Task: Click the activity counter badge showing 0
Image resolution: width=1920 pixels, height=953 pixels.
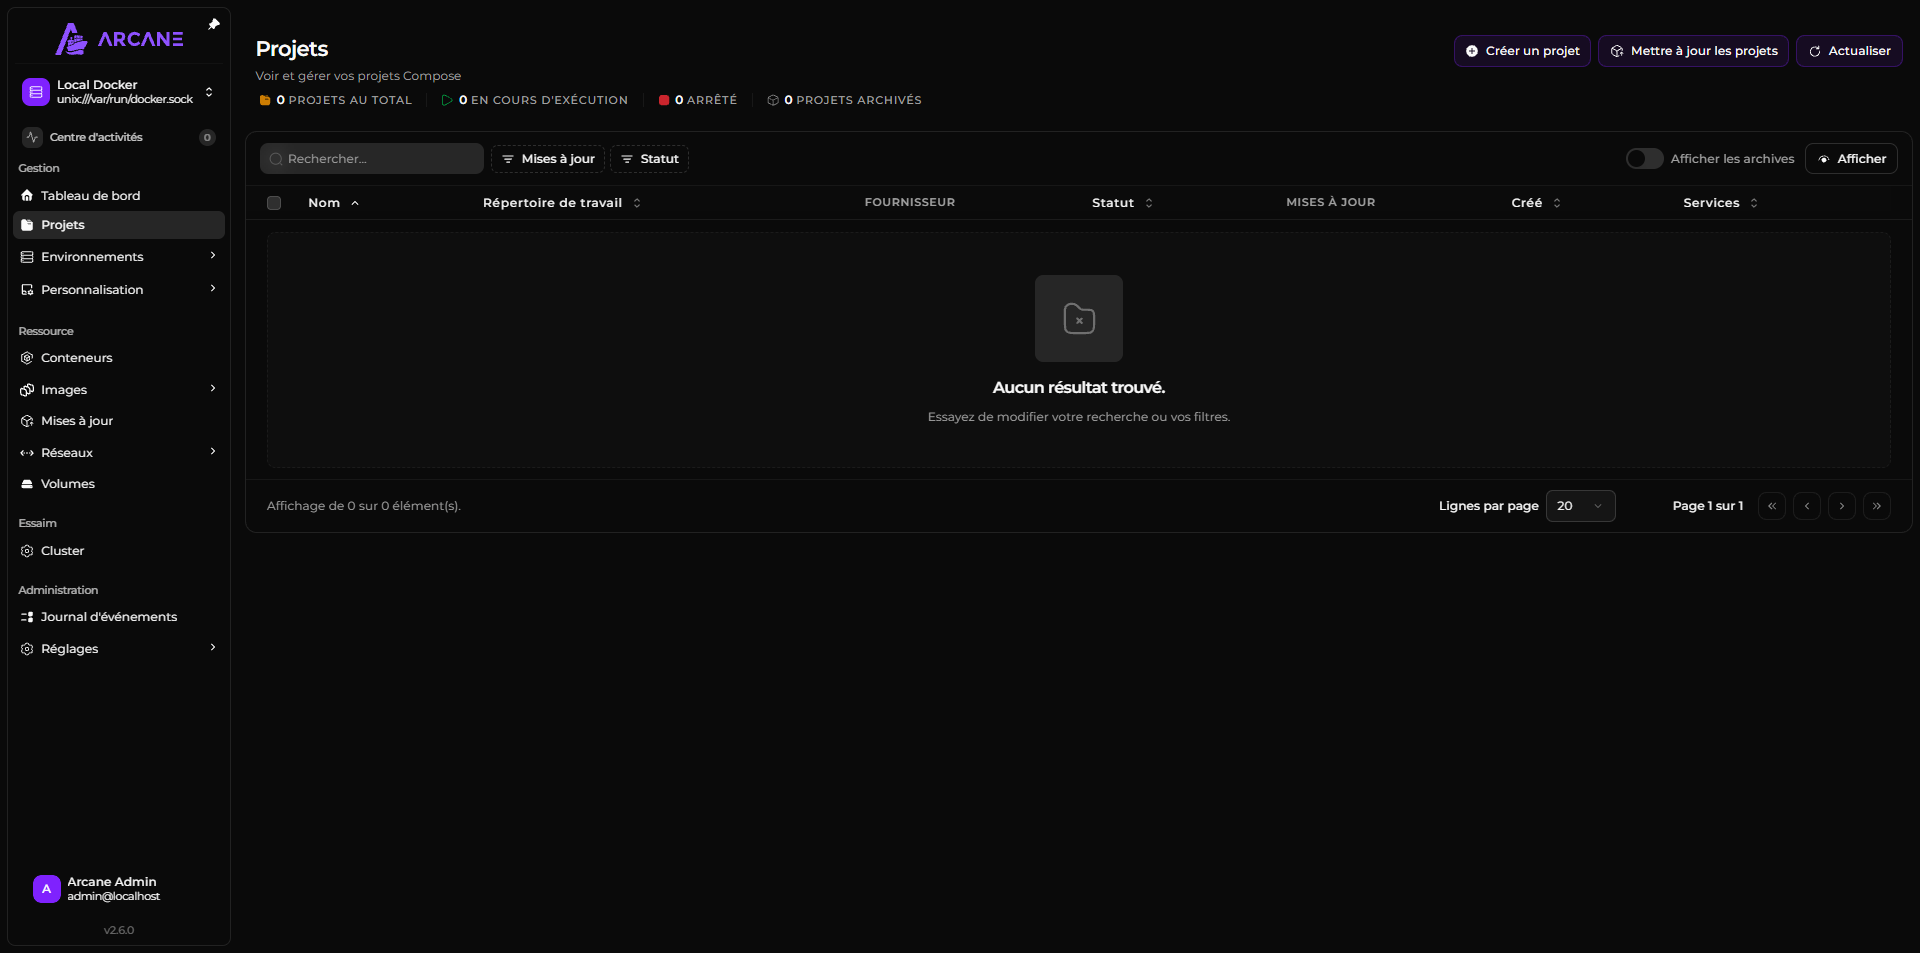Action: click(x=207, y=138)
